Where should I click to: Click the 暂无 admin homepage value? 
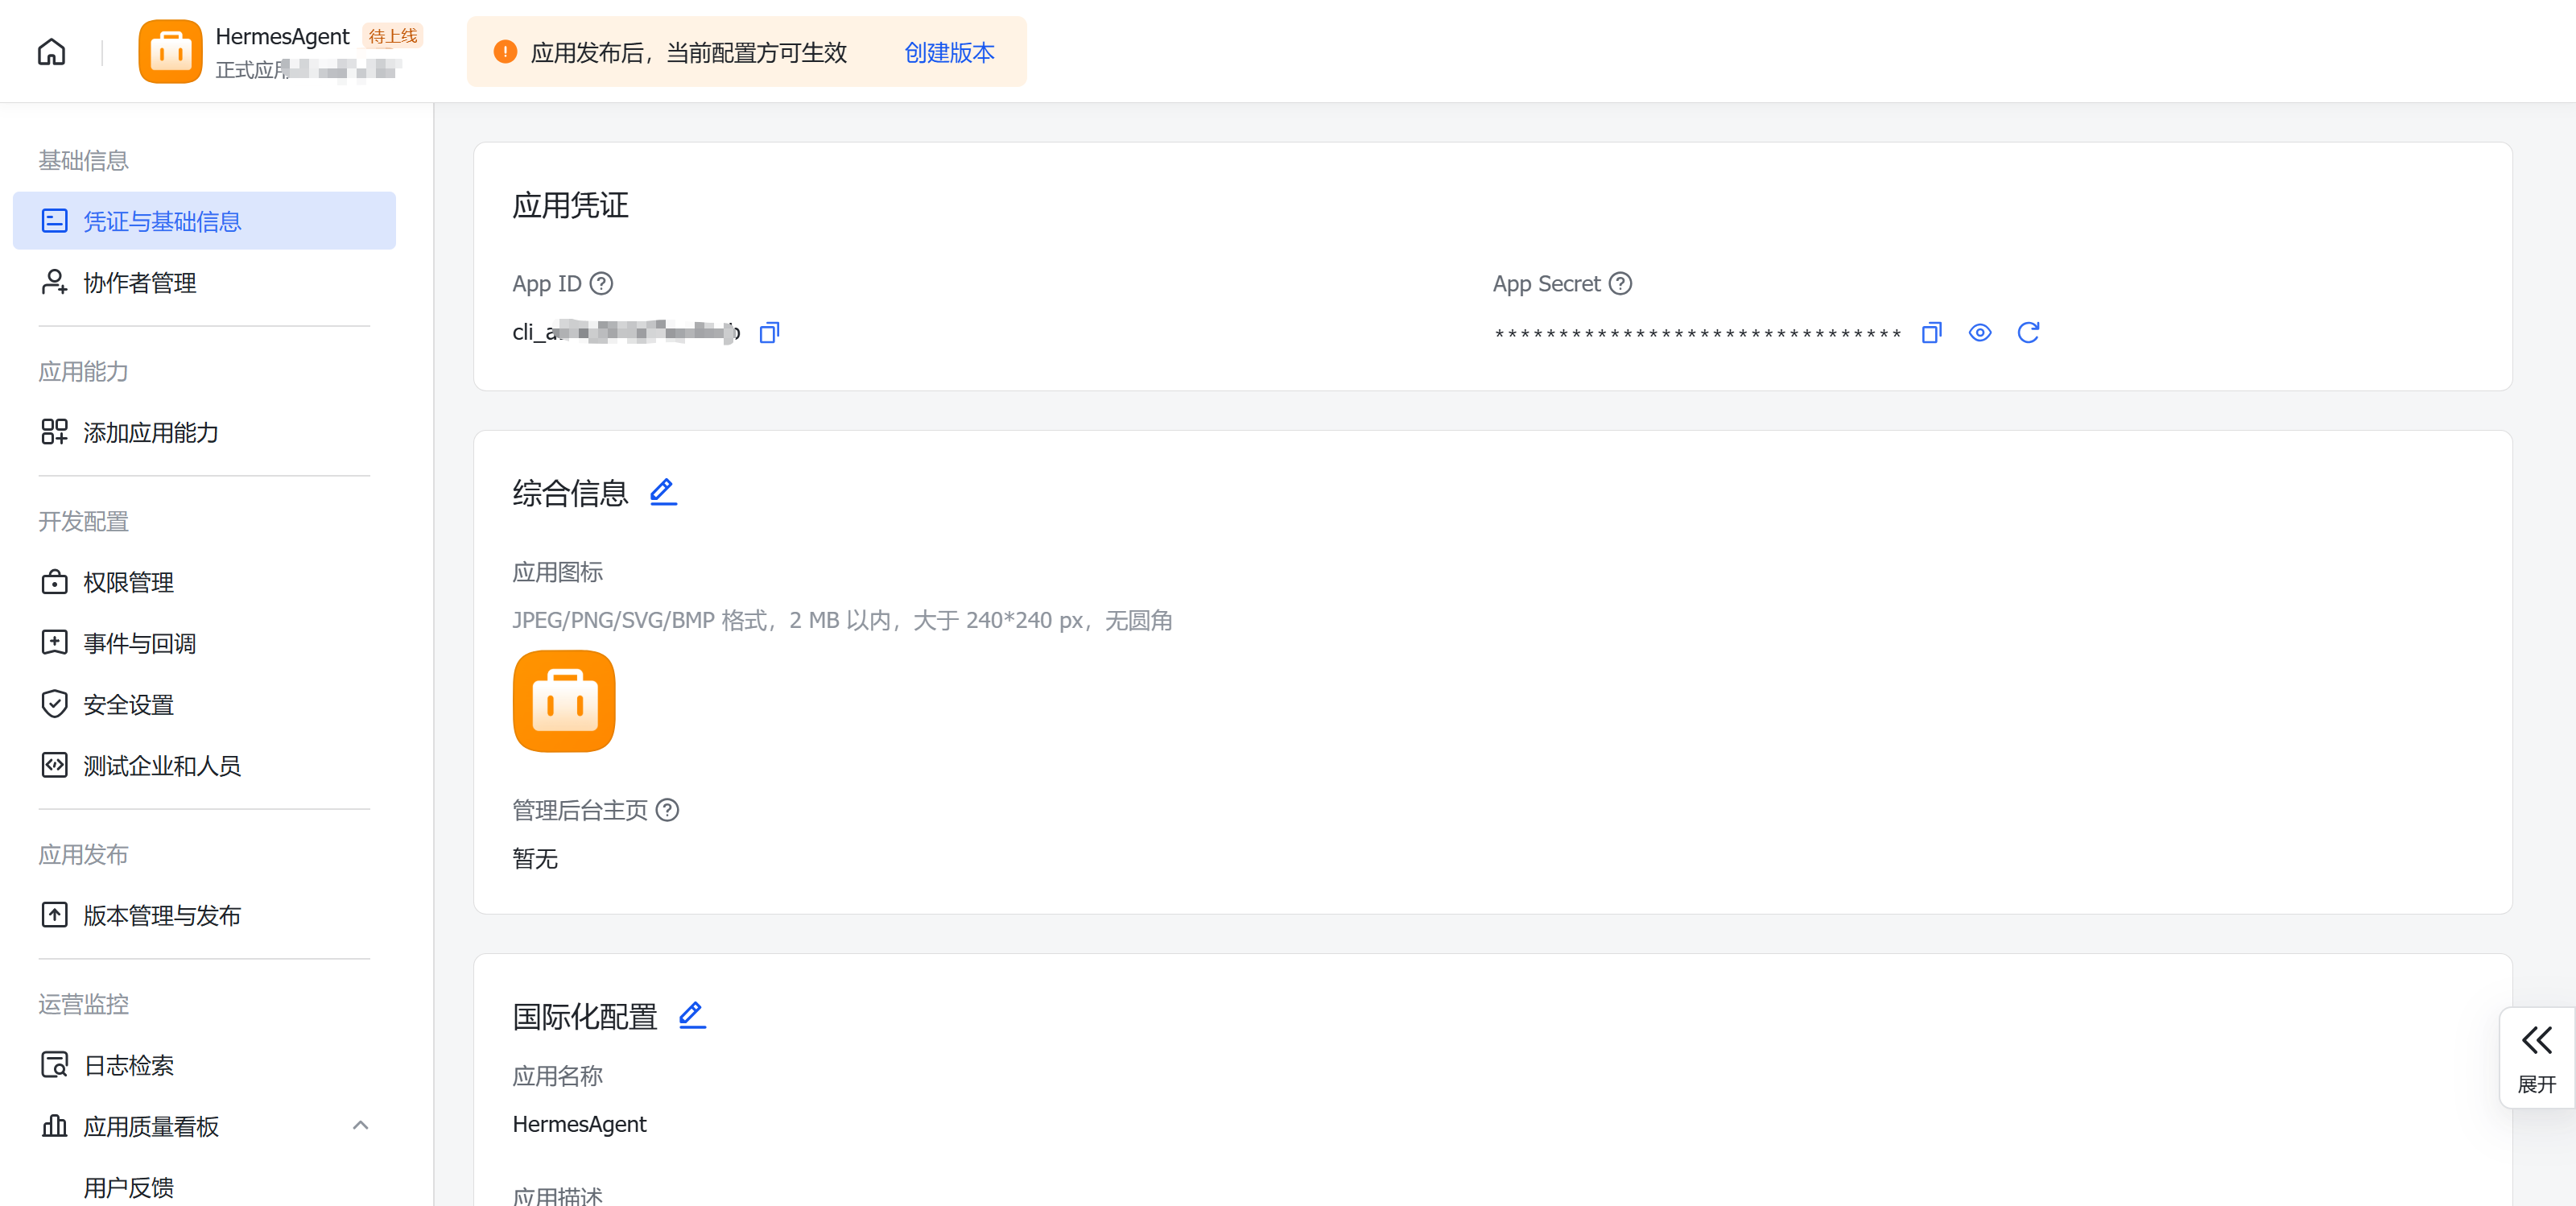point(535,858)
